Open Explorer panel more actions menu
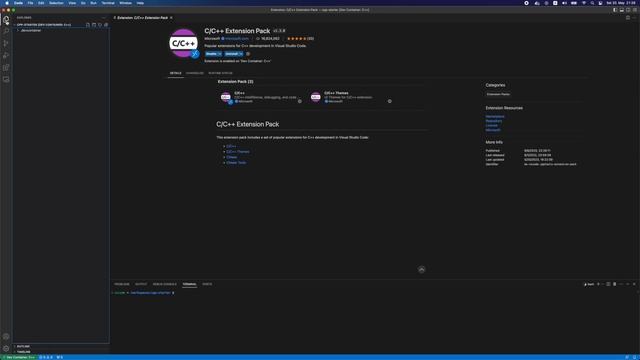Image resolution: width=640 pixels, height=360 pixels. [x=104, y=18]
